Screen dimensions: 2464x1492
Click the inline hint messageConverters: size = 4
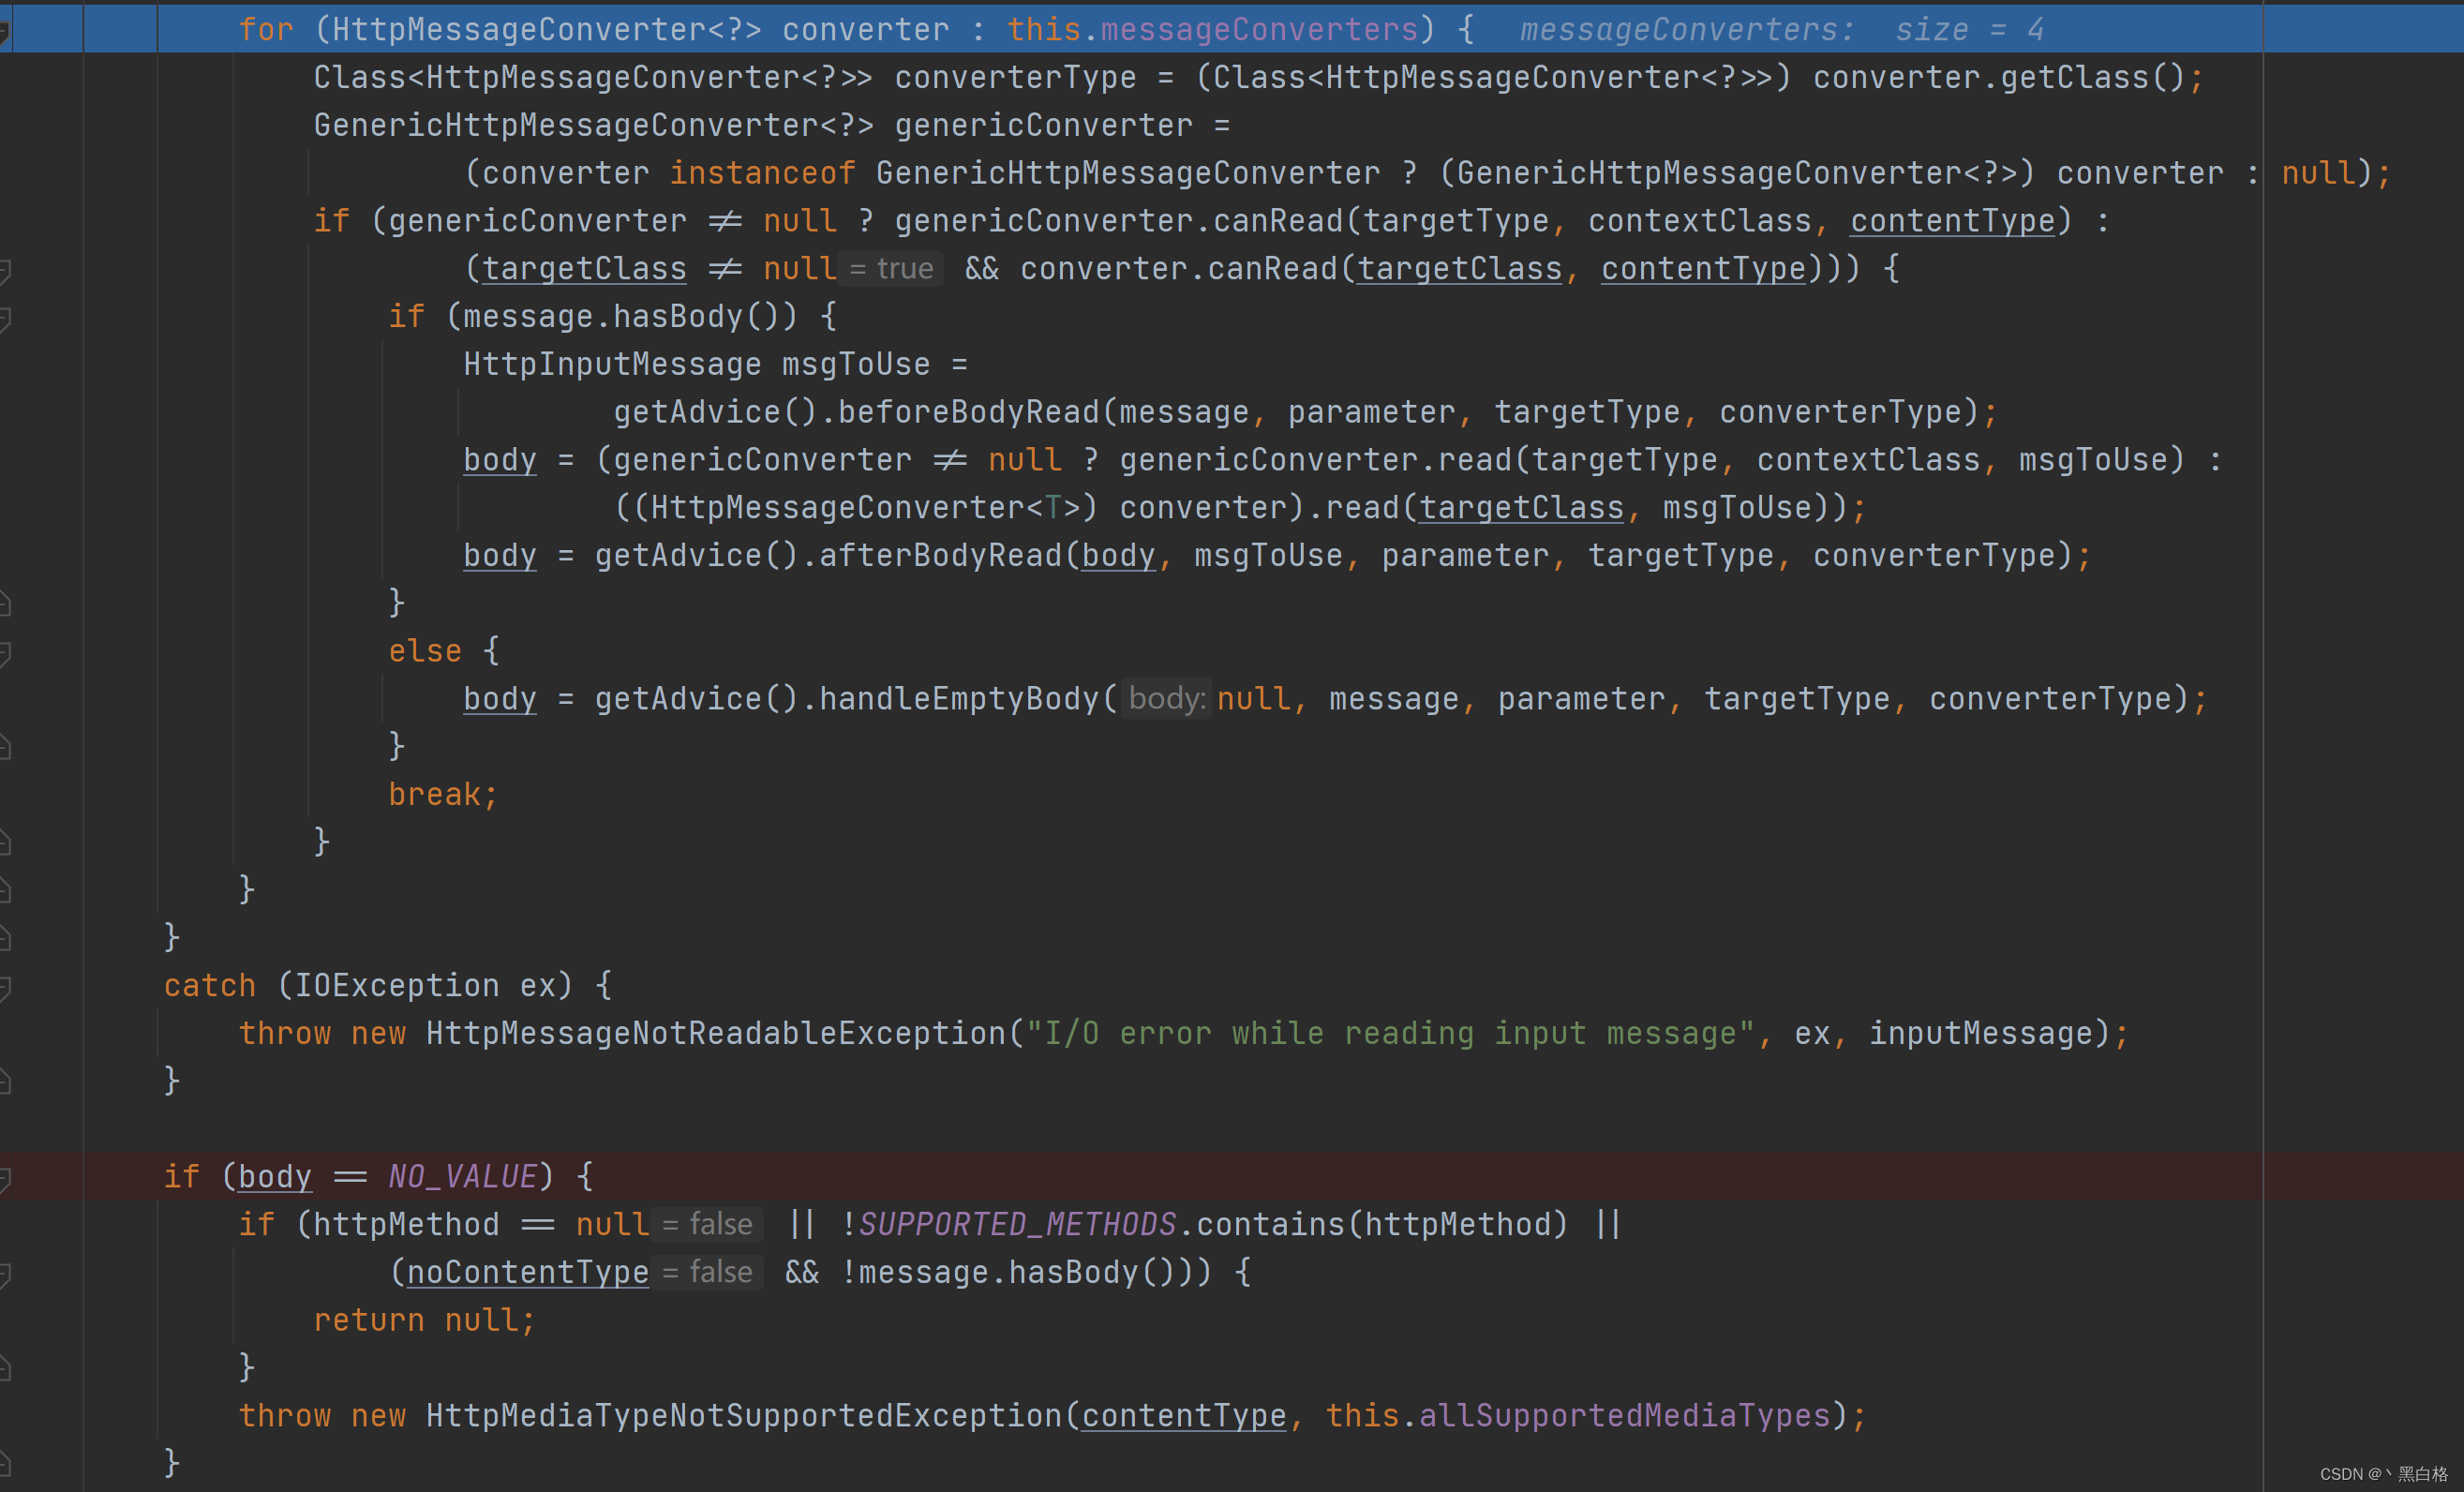coord(1780,28)
